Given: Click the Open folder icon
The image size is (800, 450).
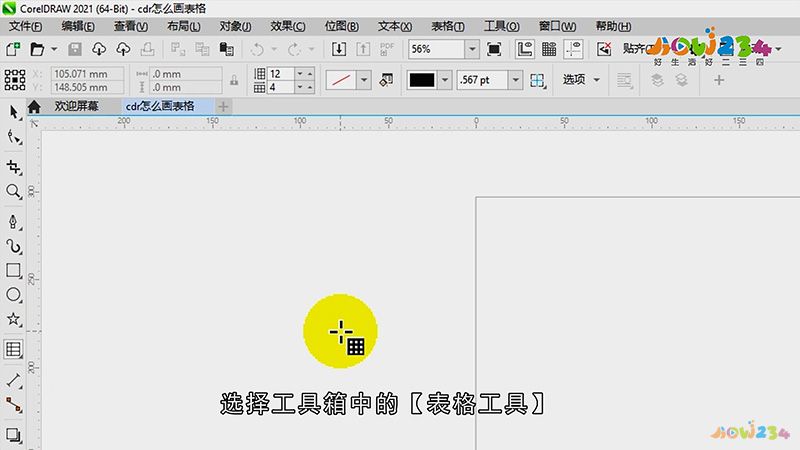Looking at the screenshot, I should (x=37, y=49).
